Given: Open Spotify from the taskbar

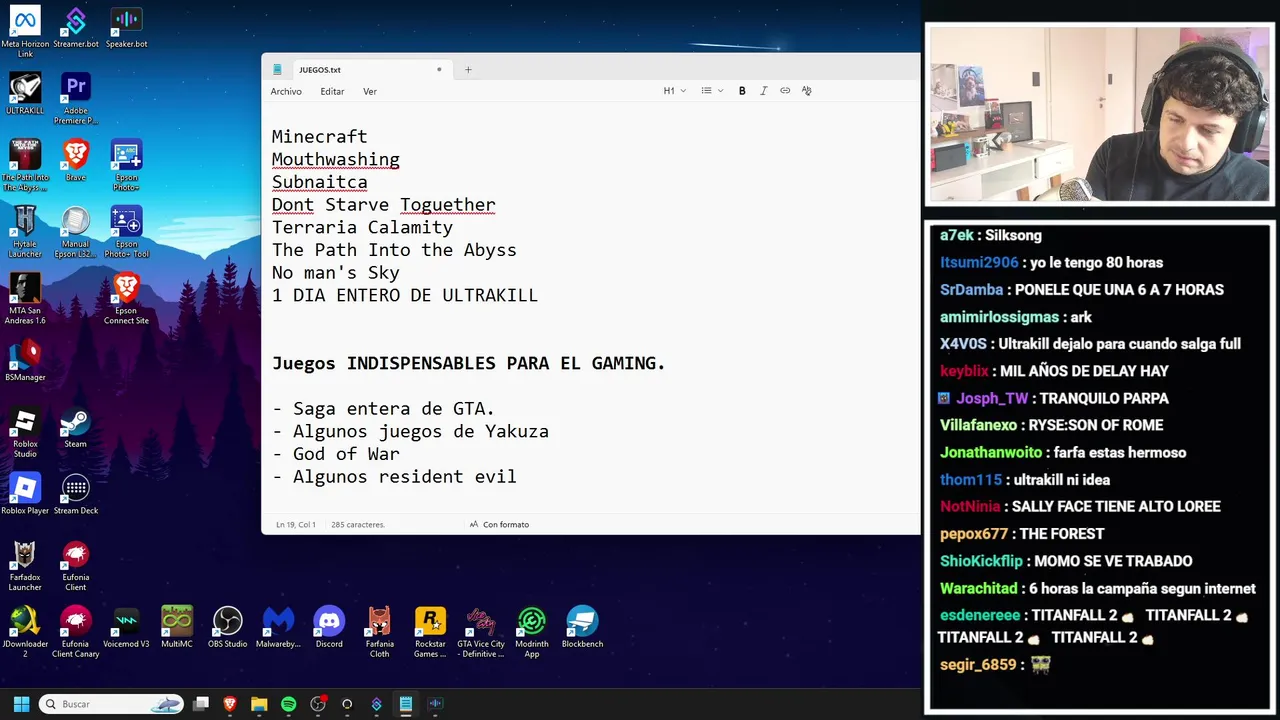Looking at the screenshot, I should point(289,704).
